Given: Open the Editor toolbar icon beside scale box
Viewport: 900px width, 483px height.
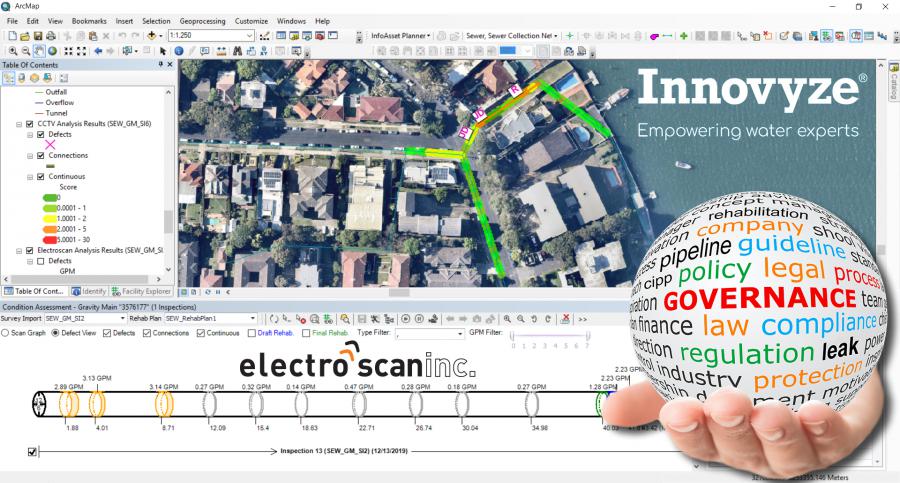Looking at the screenshot, I should point(265,36).
